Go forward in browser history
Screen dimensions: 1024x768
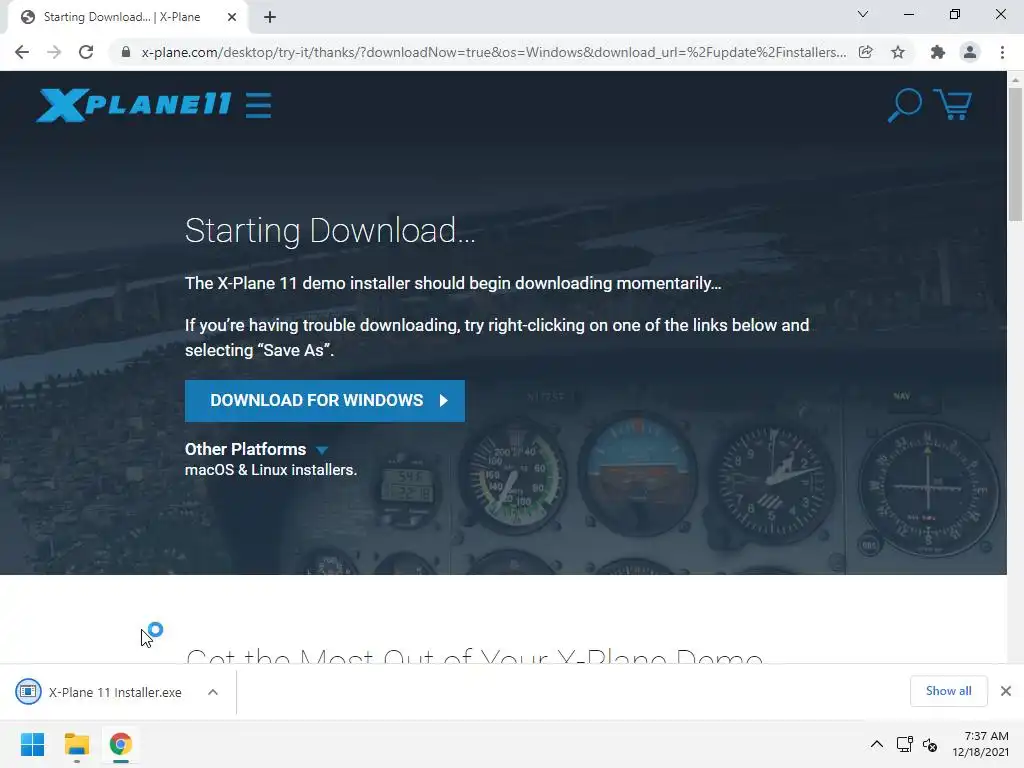(54, 52)
